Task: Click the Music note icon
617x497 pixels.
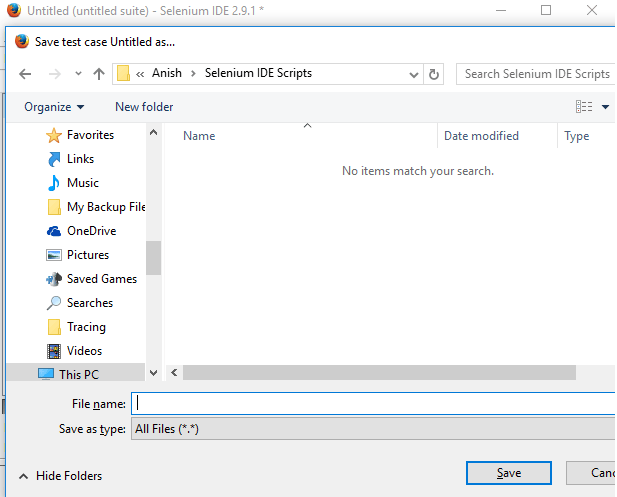Action: 54,183
